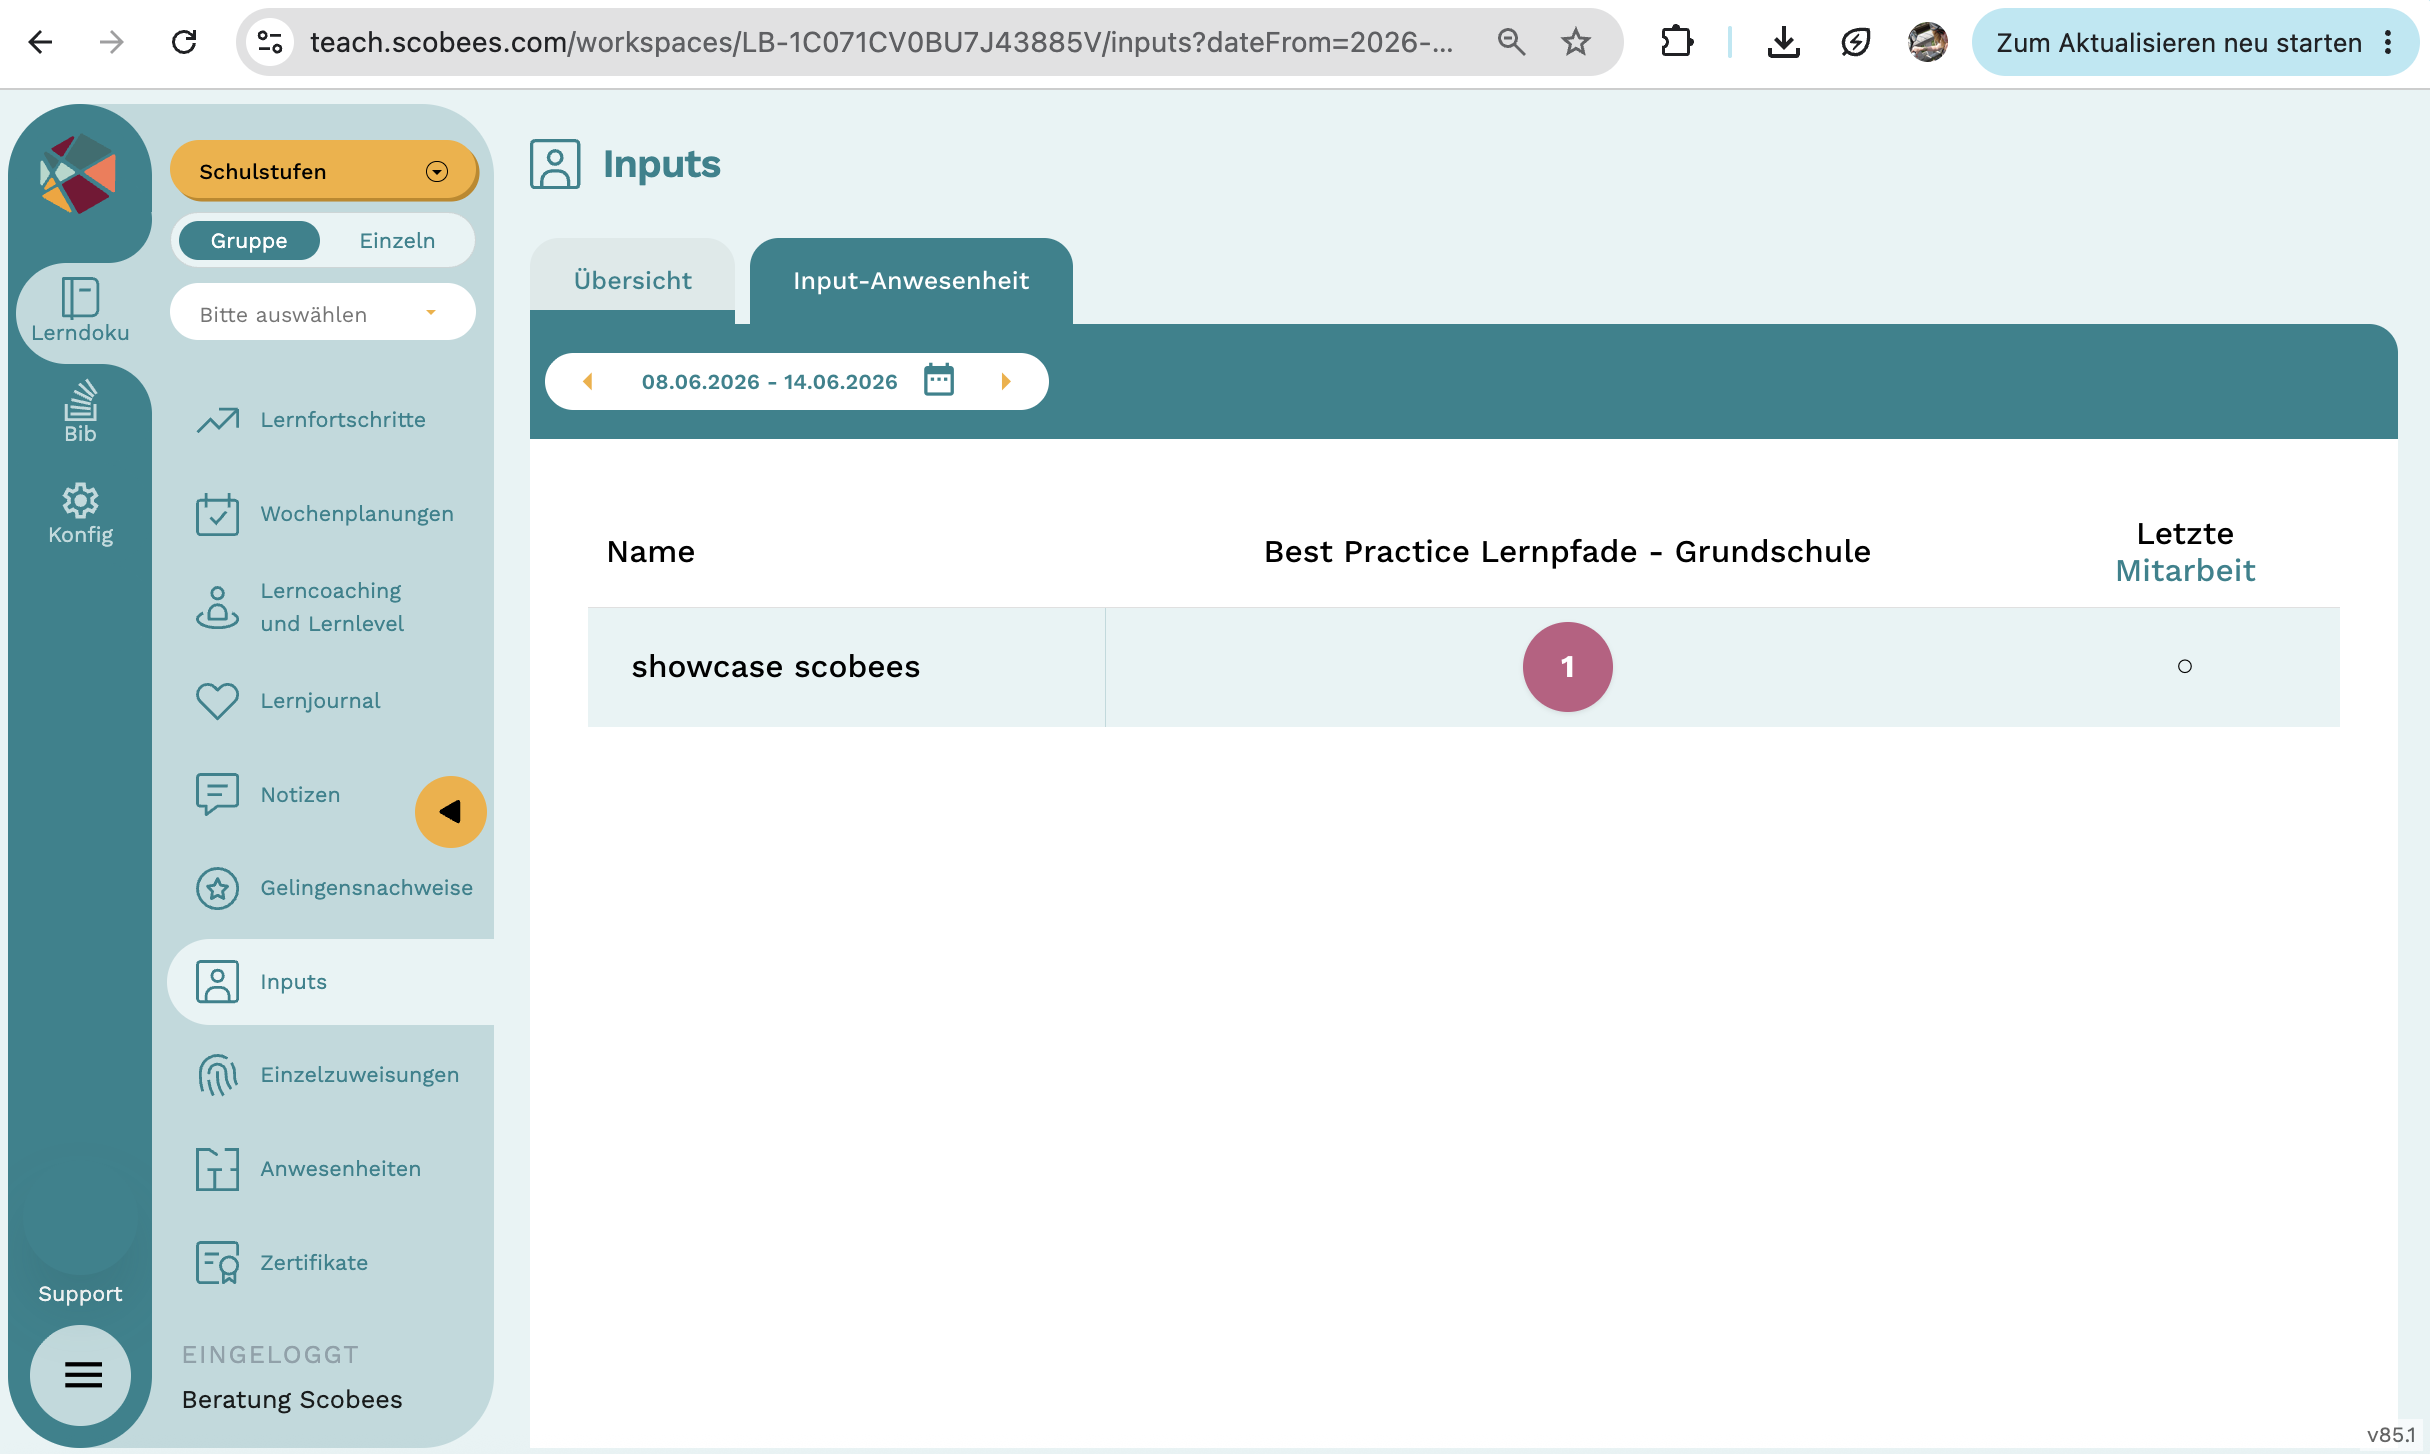Switch to Gruppe mode
Image resolution: width=2430 pixels, height=1454 pixels.
(x=249, y=240)
